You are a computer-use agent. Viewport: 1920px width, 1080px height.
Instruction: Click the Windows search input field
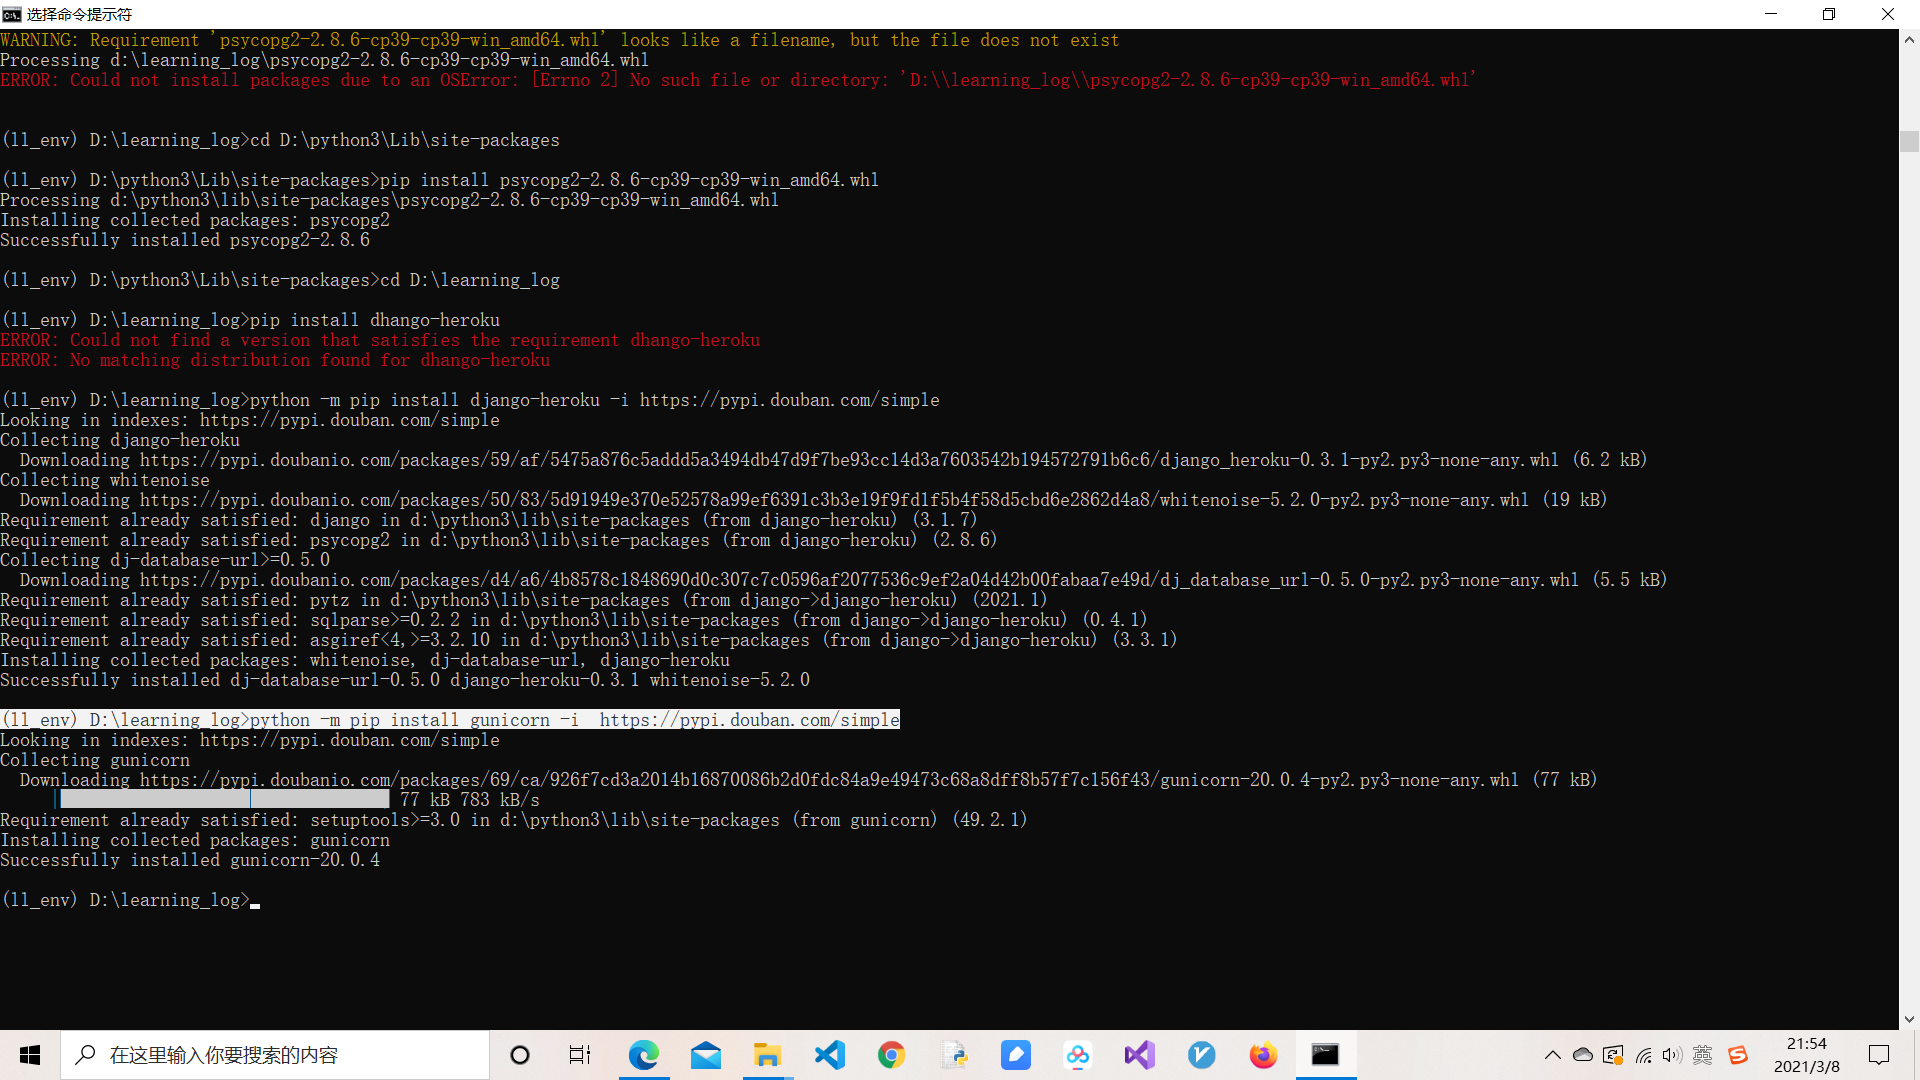(280, 1055)
